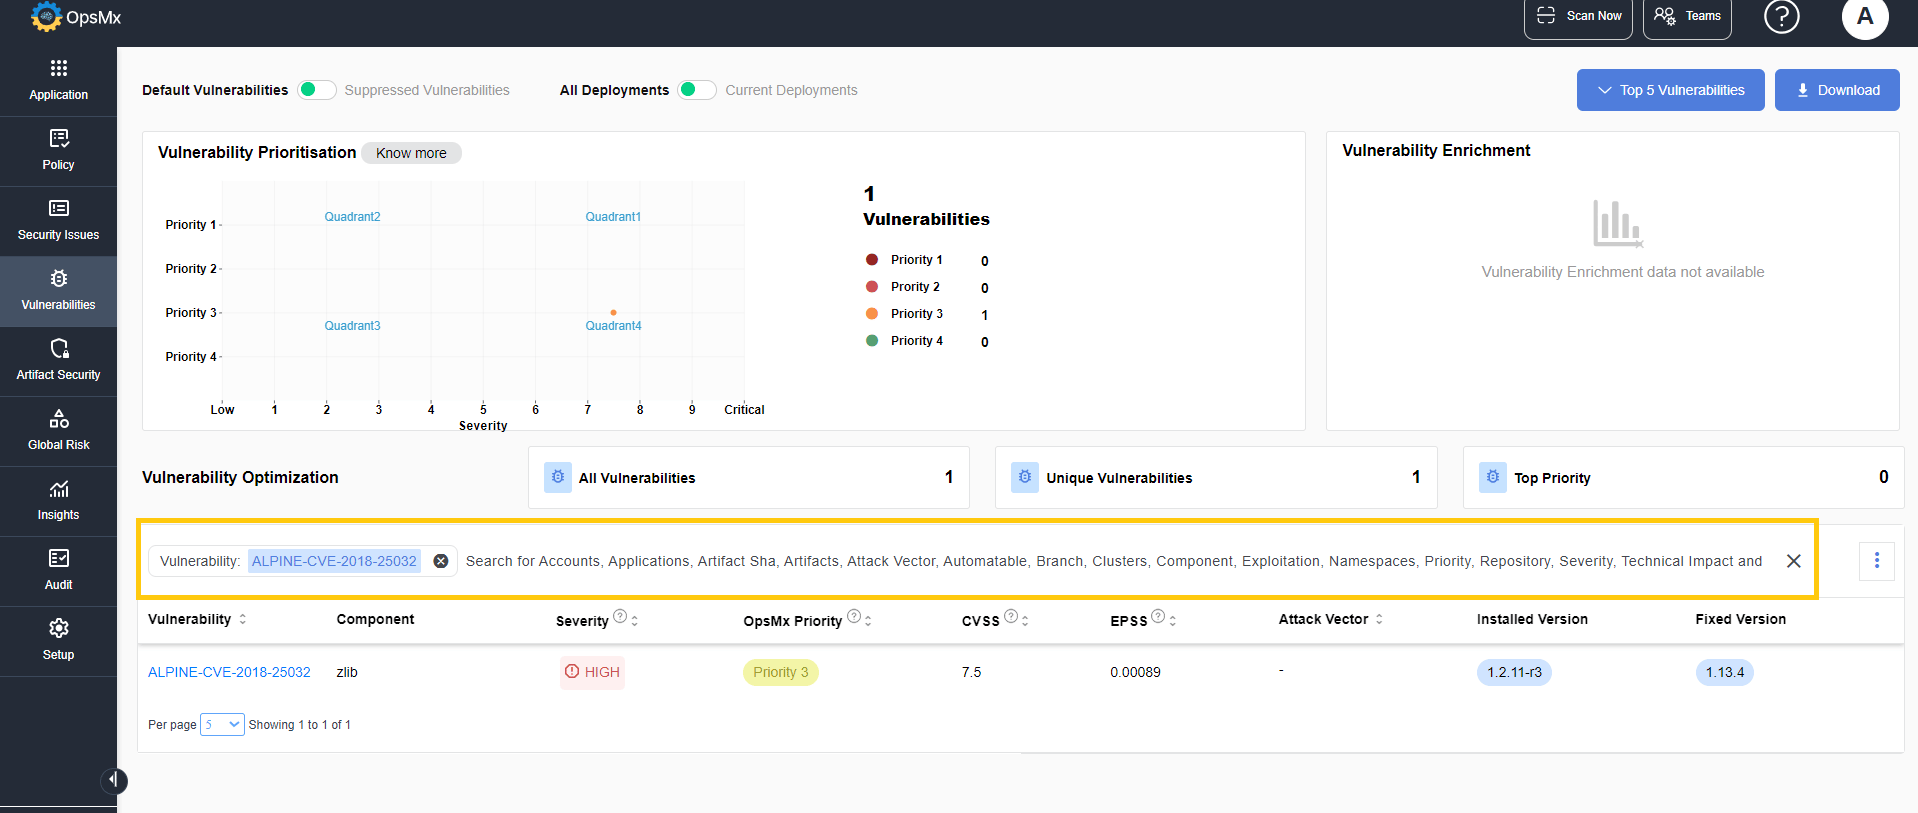Open the Application grid icon in sidebar

click(58, 68)
